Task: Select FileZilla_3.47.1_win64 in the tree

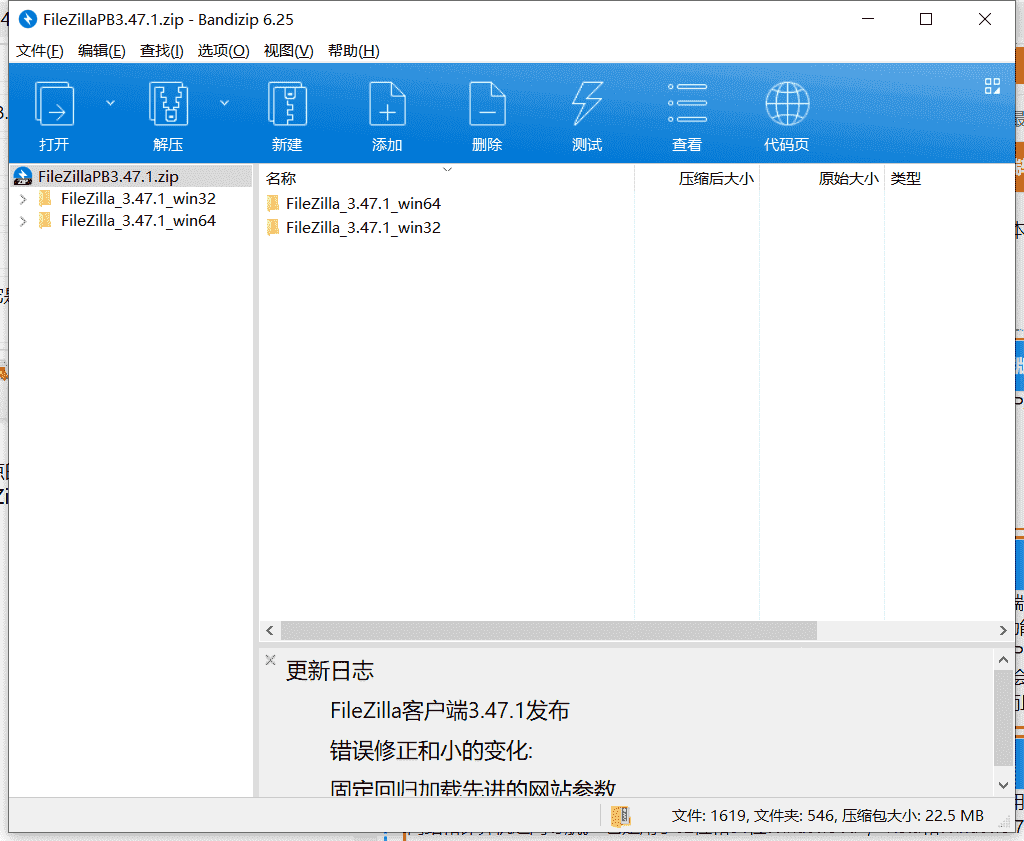Action: [138, 221]
